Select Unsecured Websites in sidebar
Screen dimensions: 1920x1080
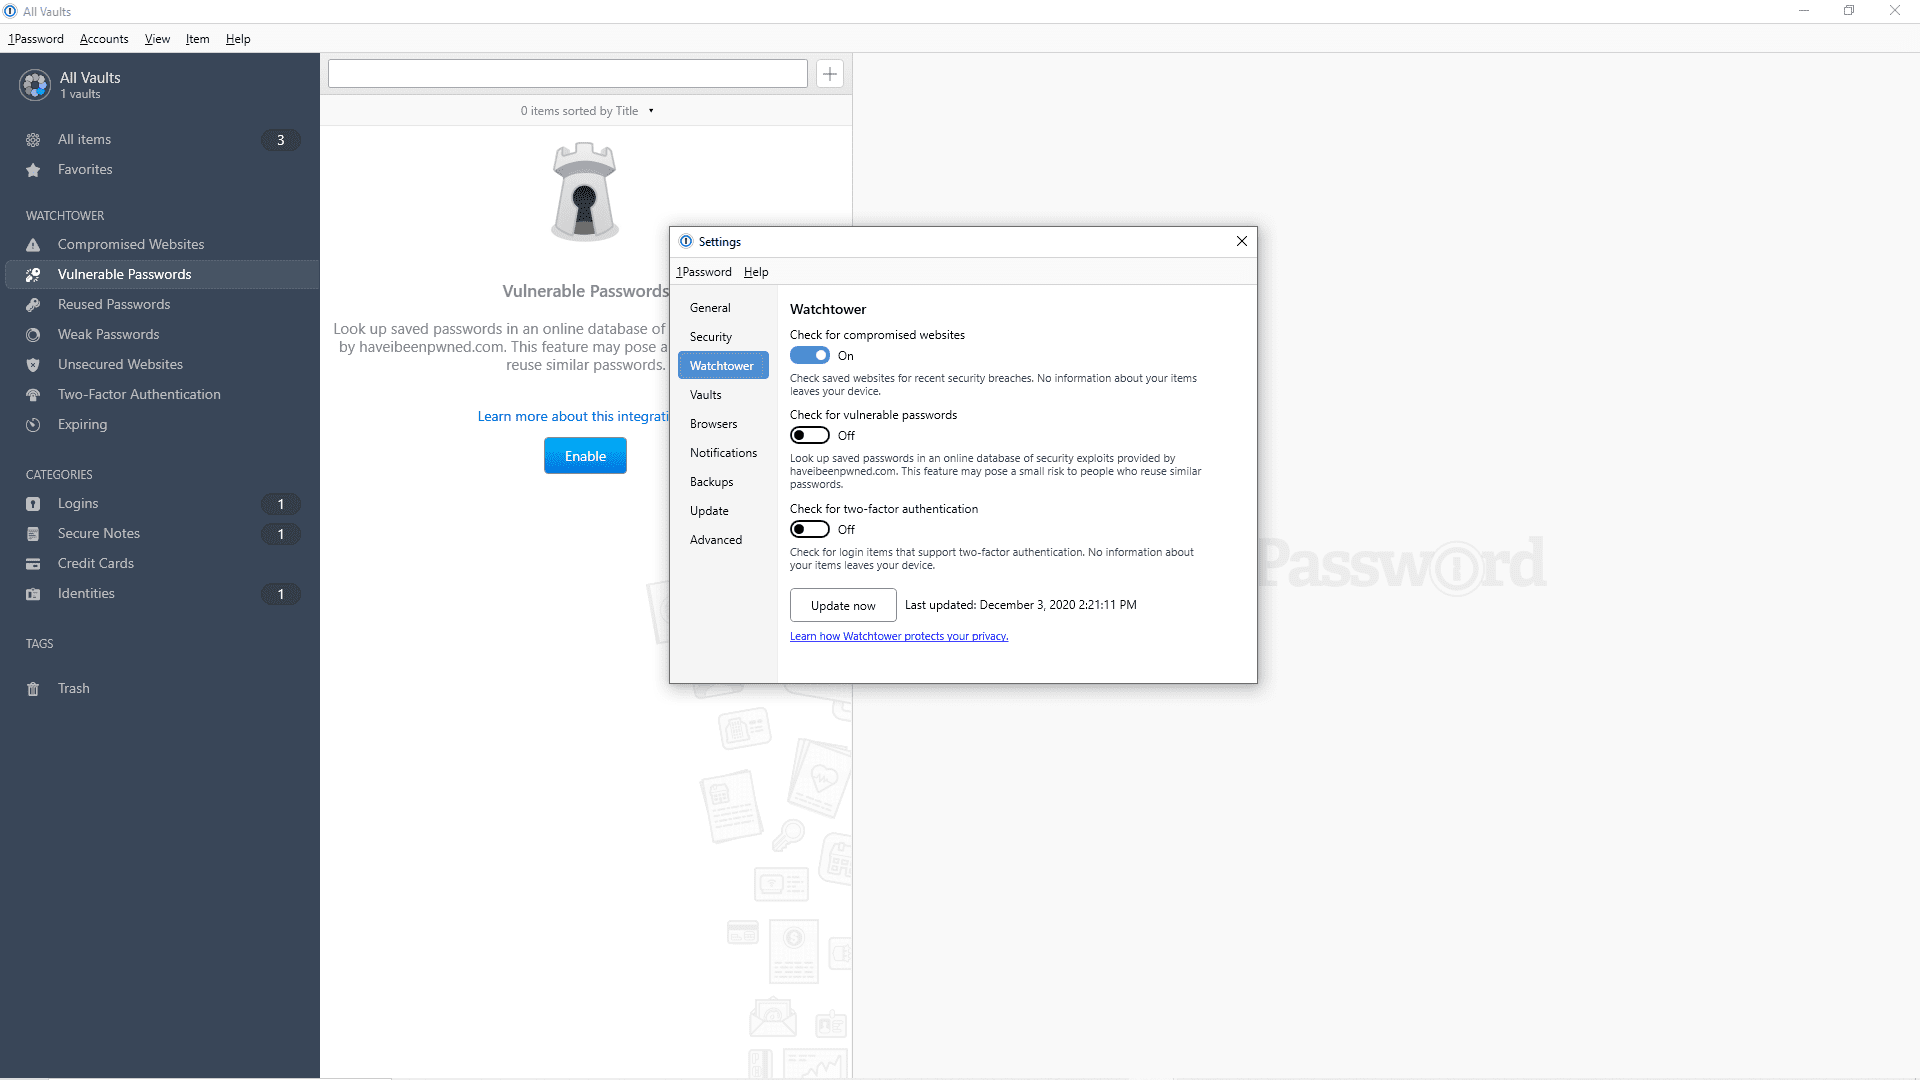(x=160, y=365)
